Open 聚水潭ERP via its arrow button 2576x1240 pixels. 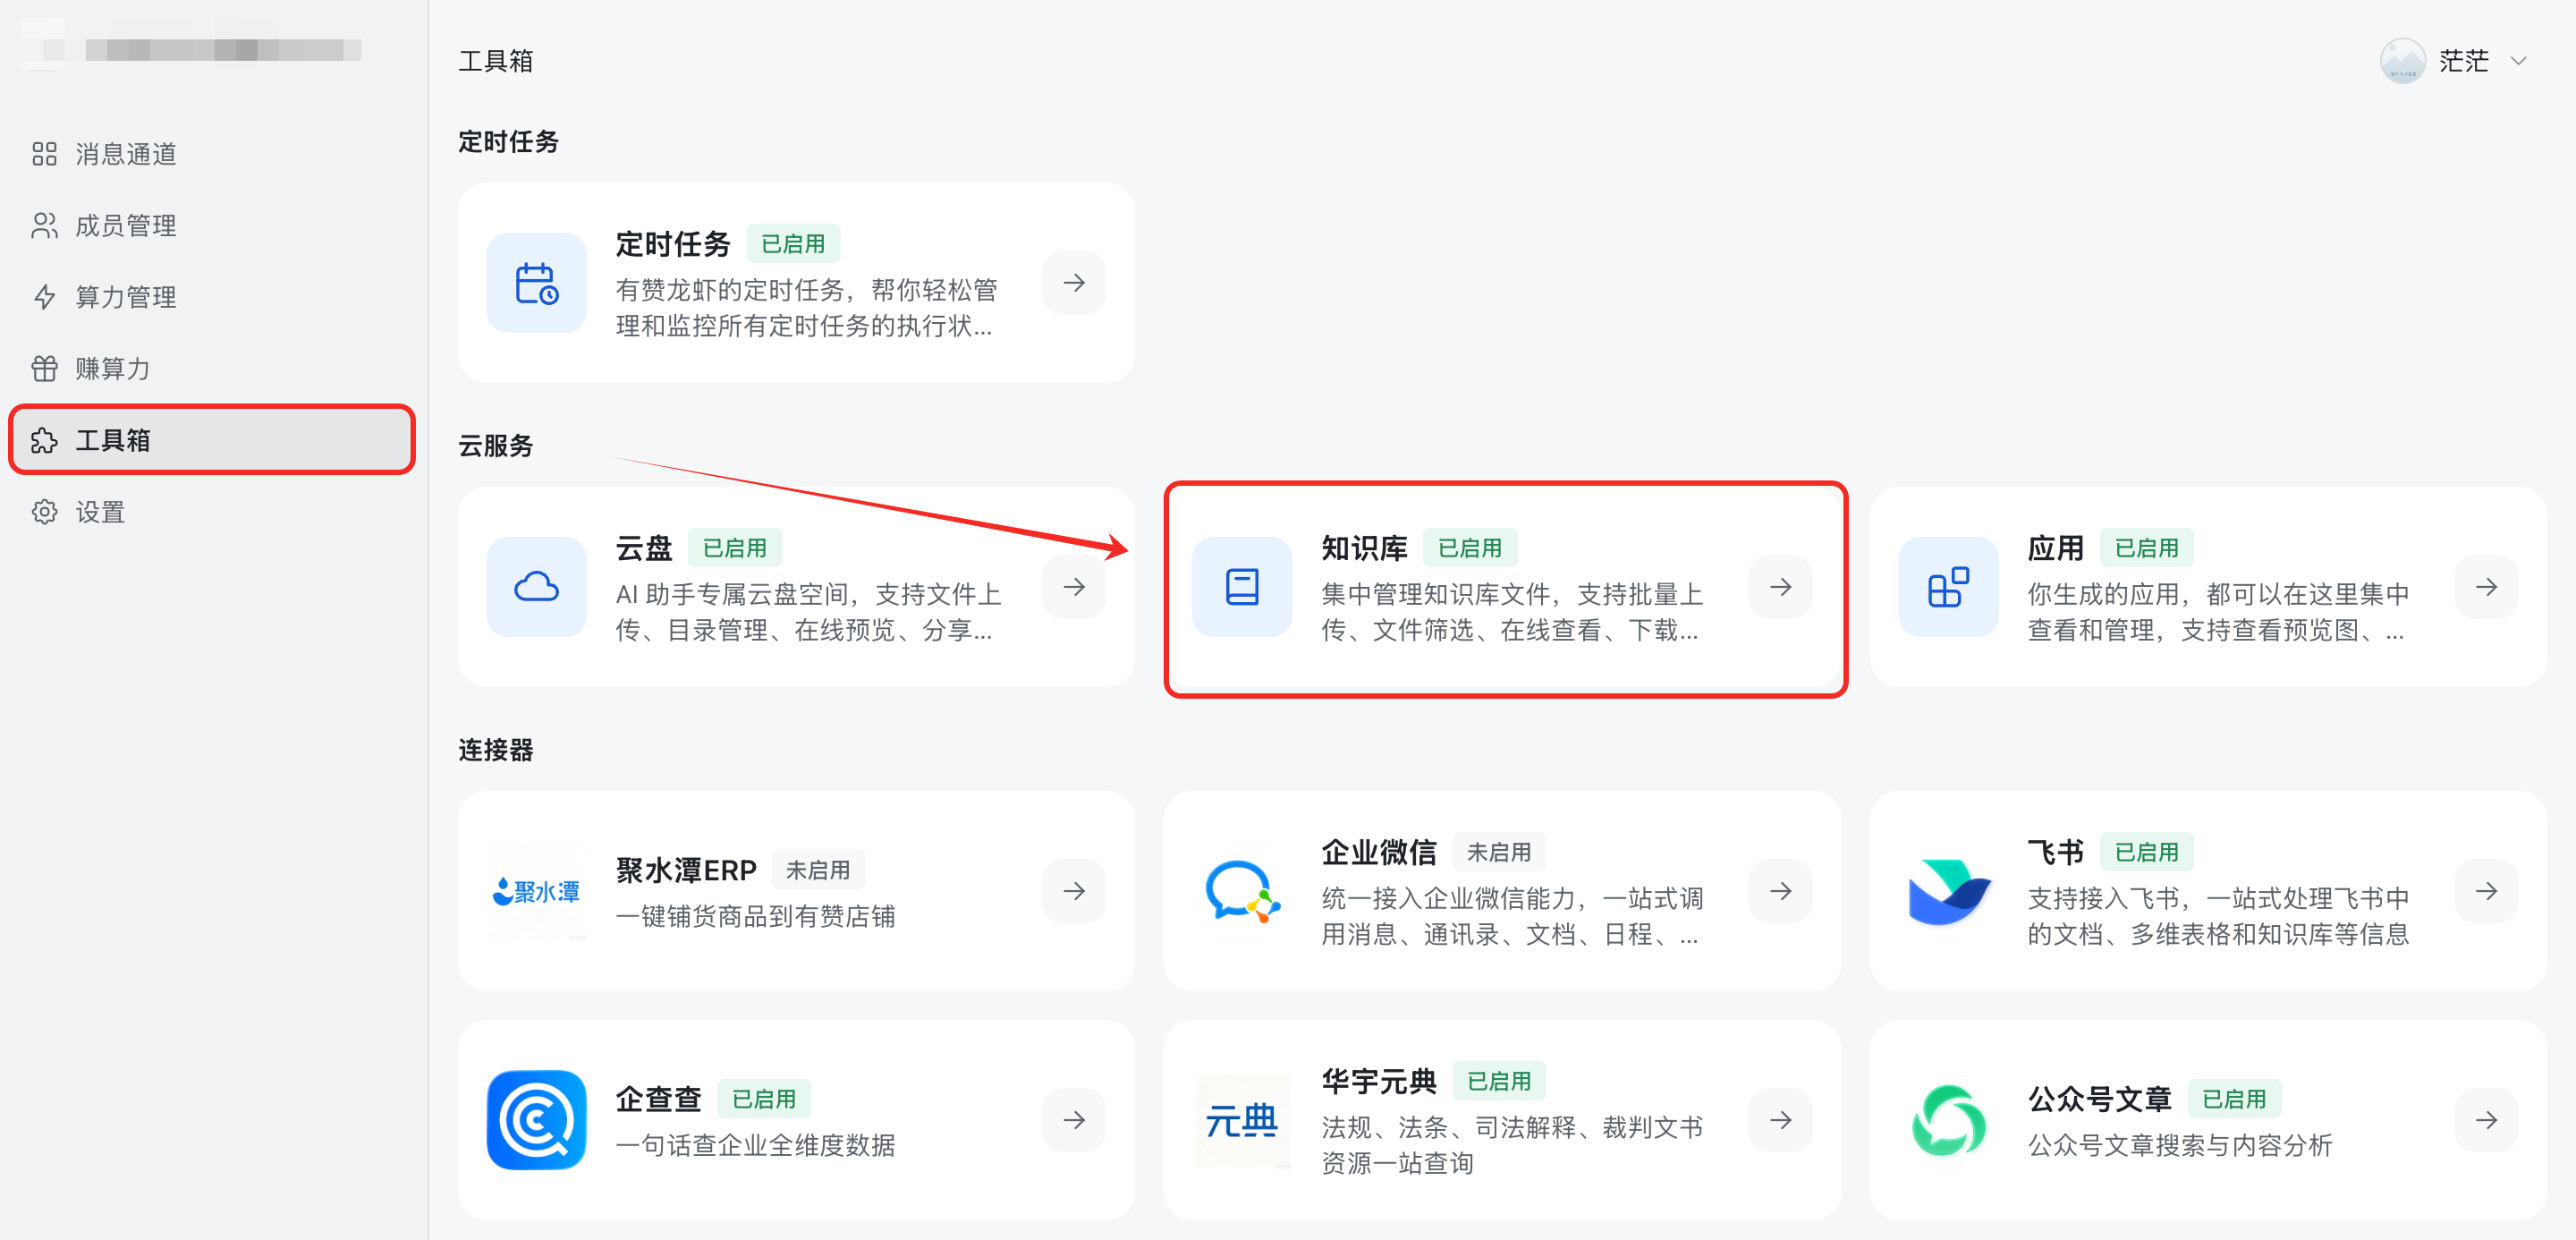[x=1074, y=891]
